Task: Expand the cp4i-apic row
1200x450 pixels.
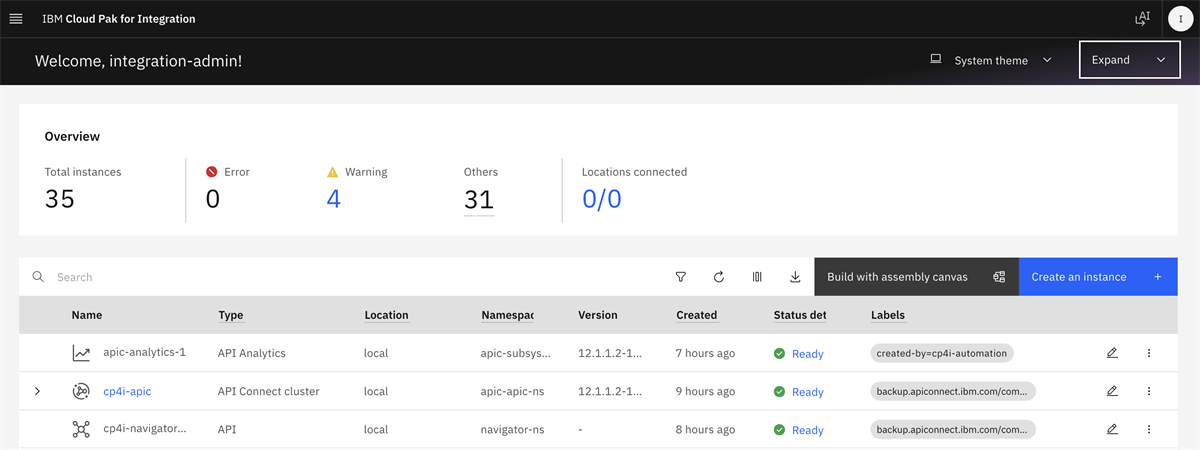Action: point(38,391)
